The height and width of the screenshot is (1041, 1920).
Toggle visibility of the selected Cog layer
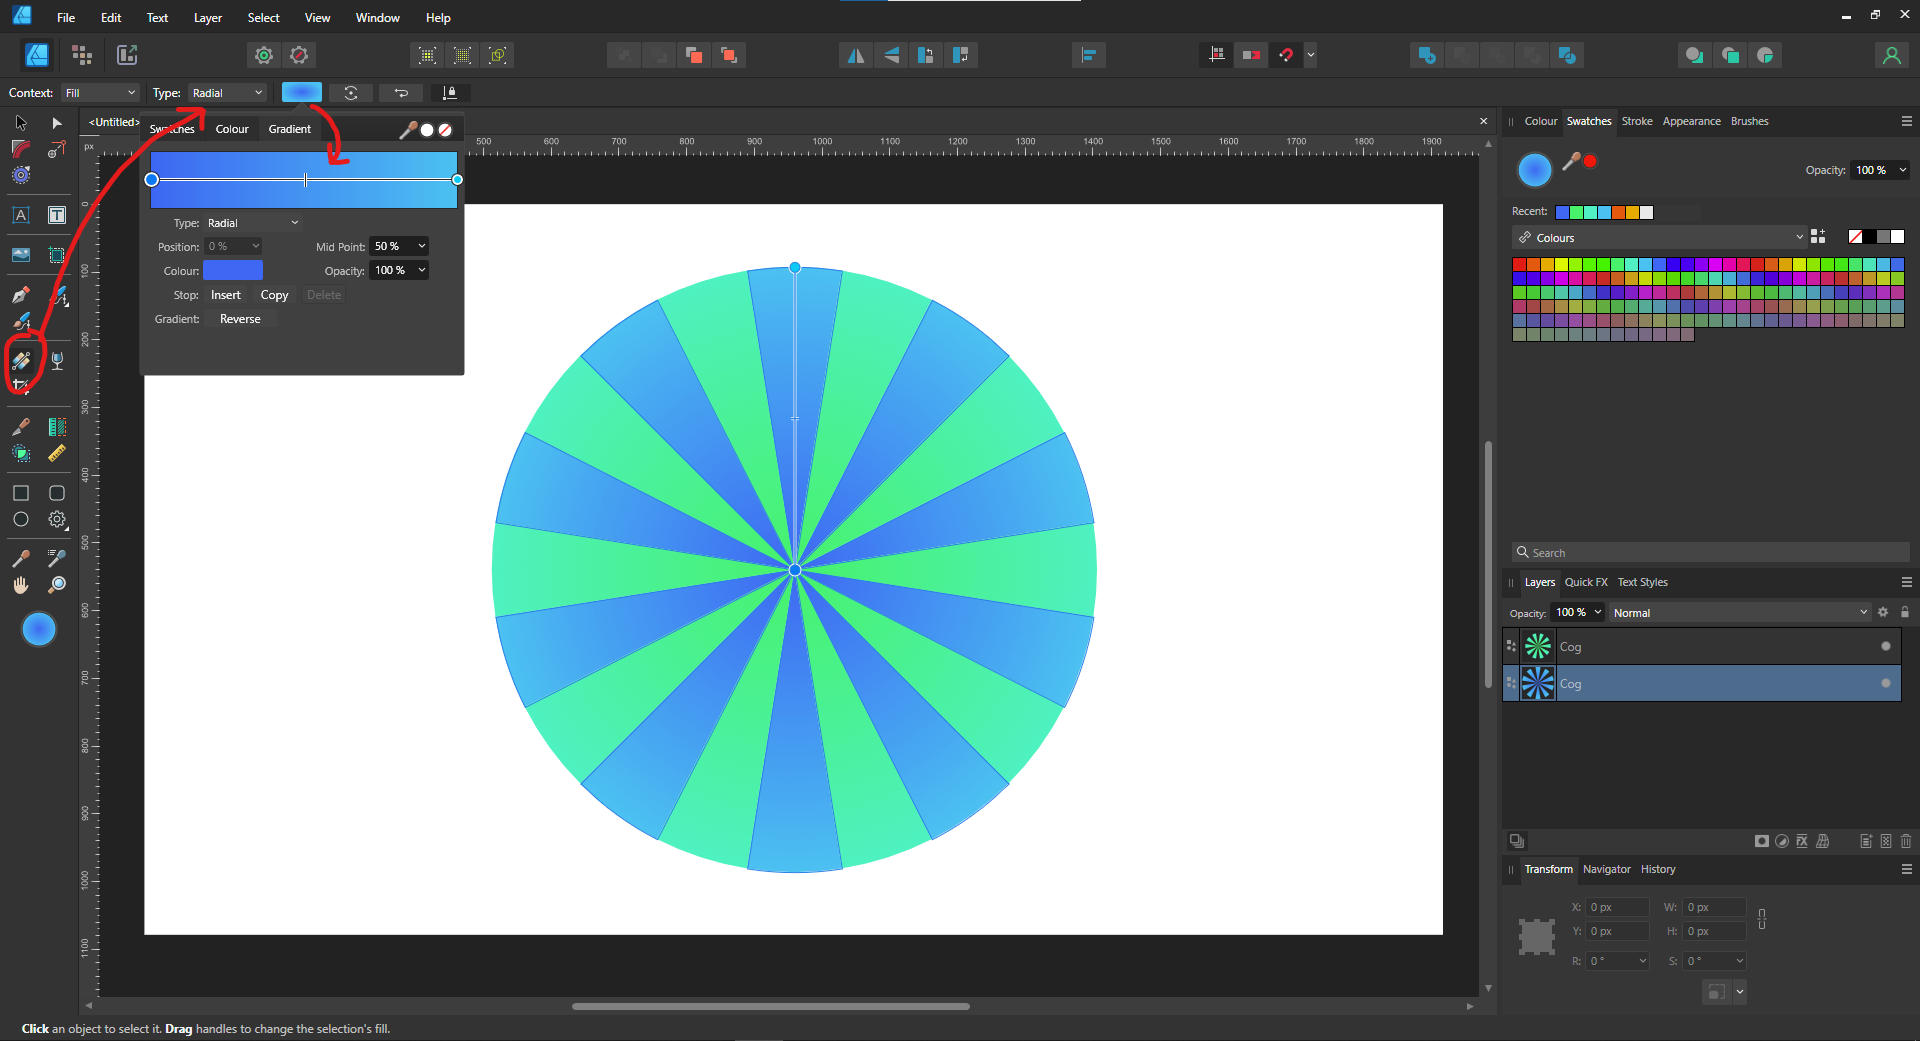tap(1886, 683)
